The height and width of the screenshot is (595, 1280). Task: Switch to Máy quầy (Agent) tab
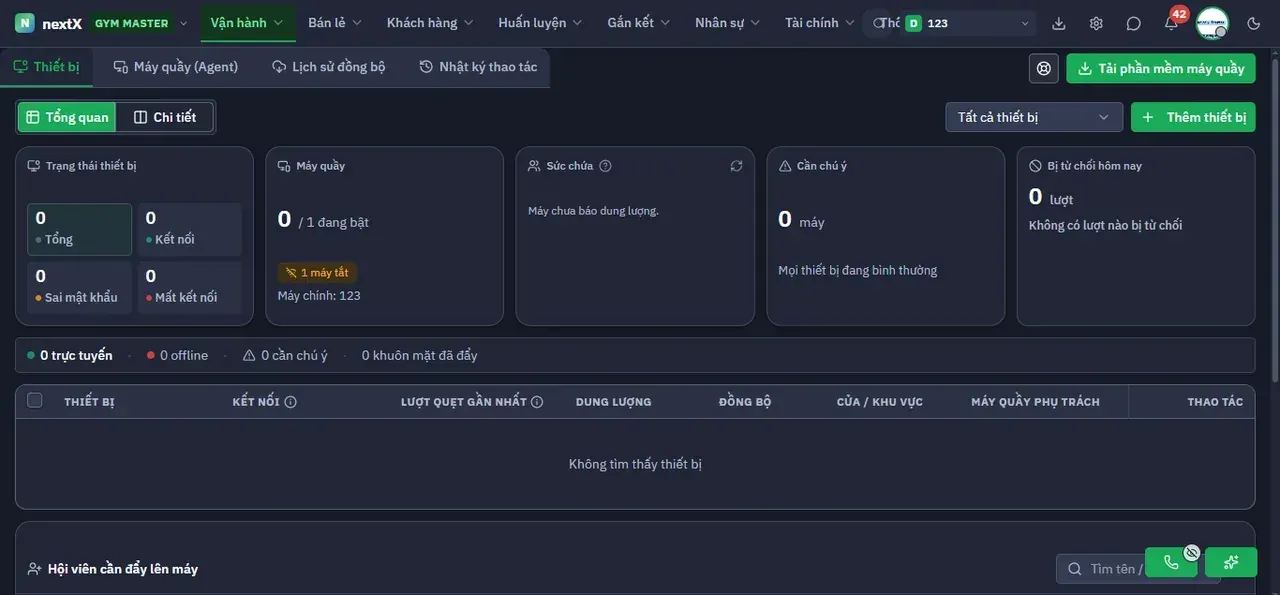click(176, 67)
